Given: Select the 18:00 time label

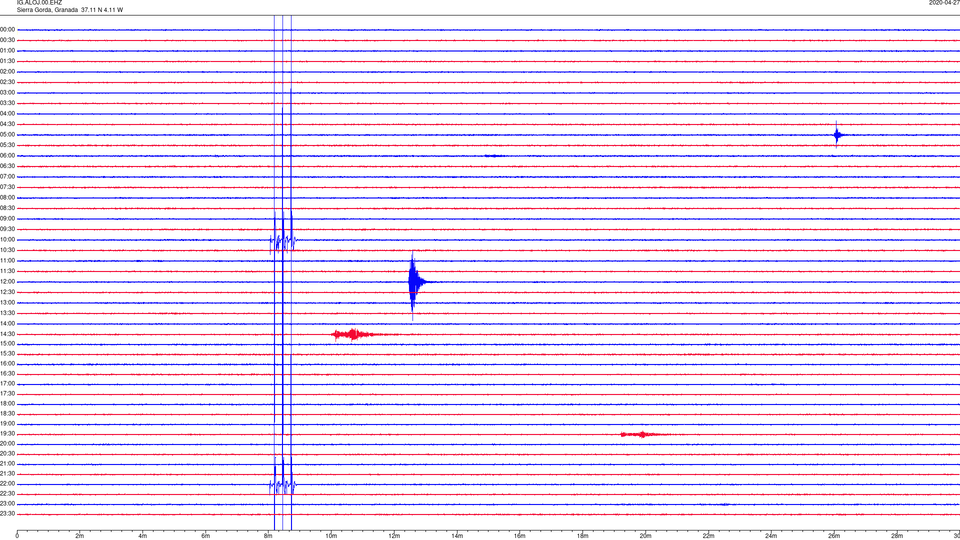Looking at the screenshot, I should coord(7,404).
